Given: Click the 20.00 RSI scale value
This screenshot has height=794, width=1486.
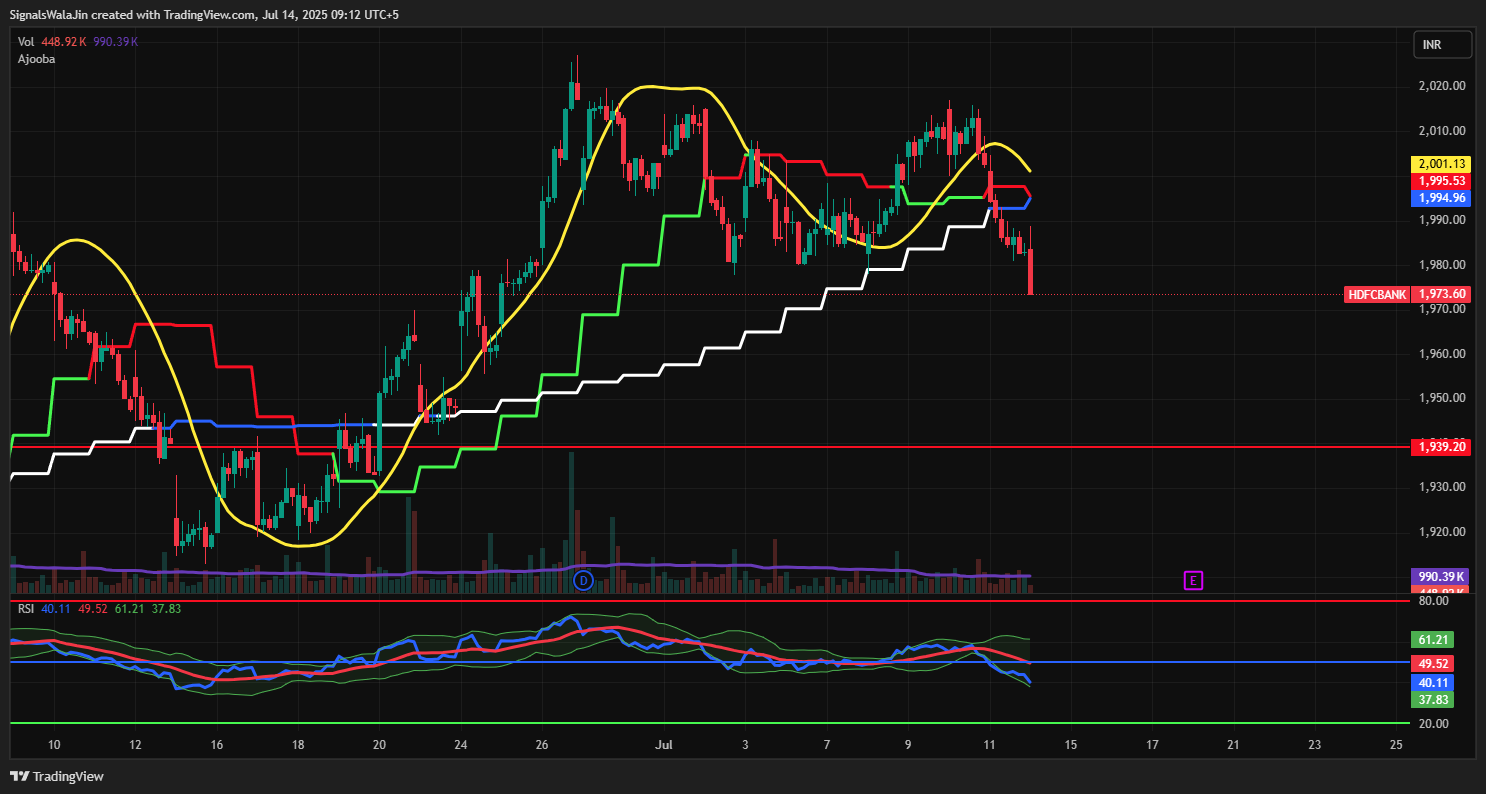Looking at the screenshot, I should pyautogui.click(x=1433, y=724).
